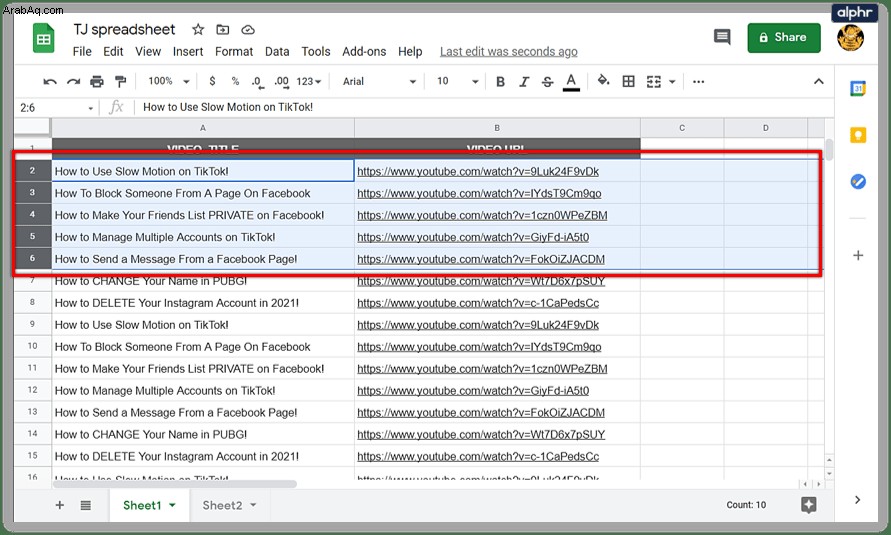Open the fill color picker
Screen dimensions: 891x535
point(603,81)
